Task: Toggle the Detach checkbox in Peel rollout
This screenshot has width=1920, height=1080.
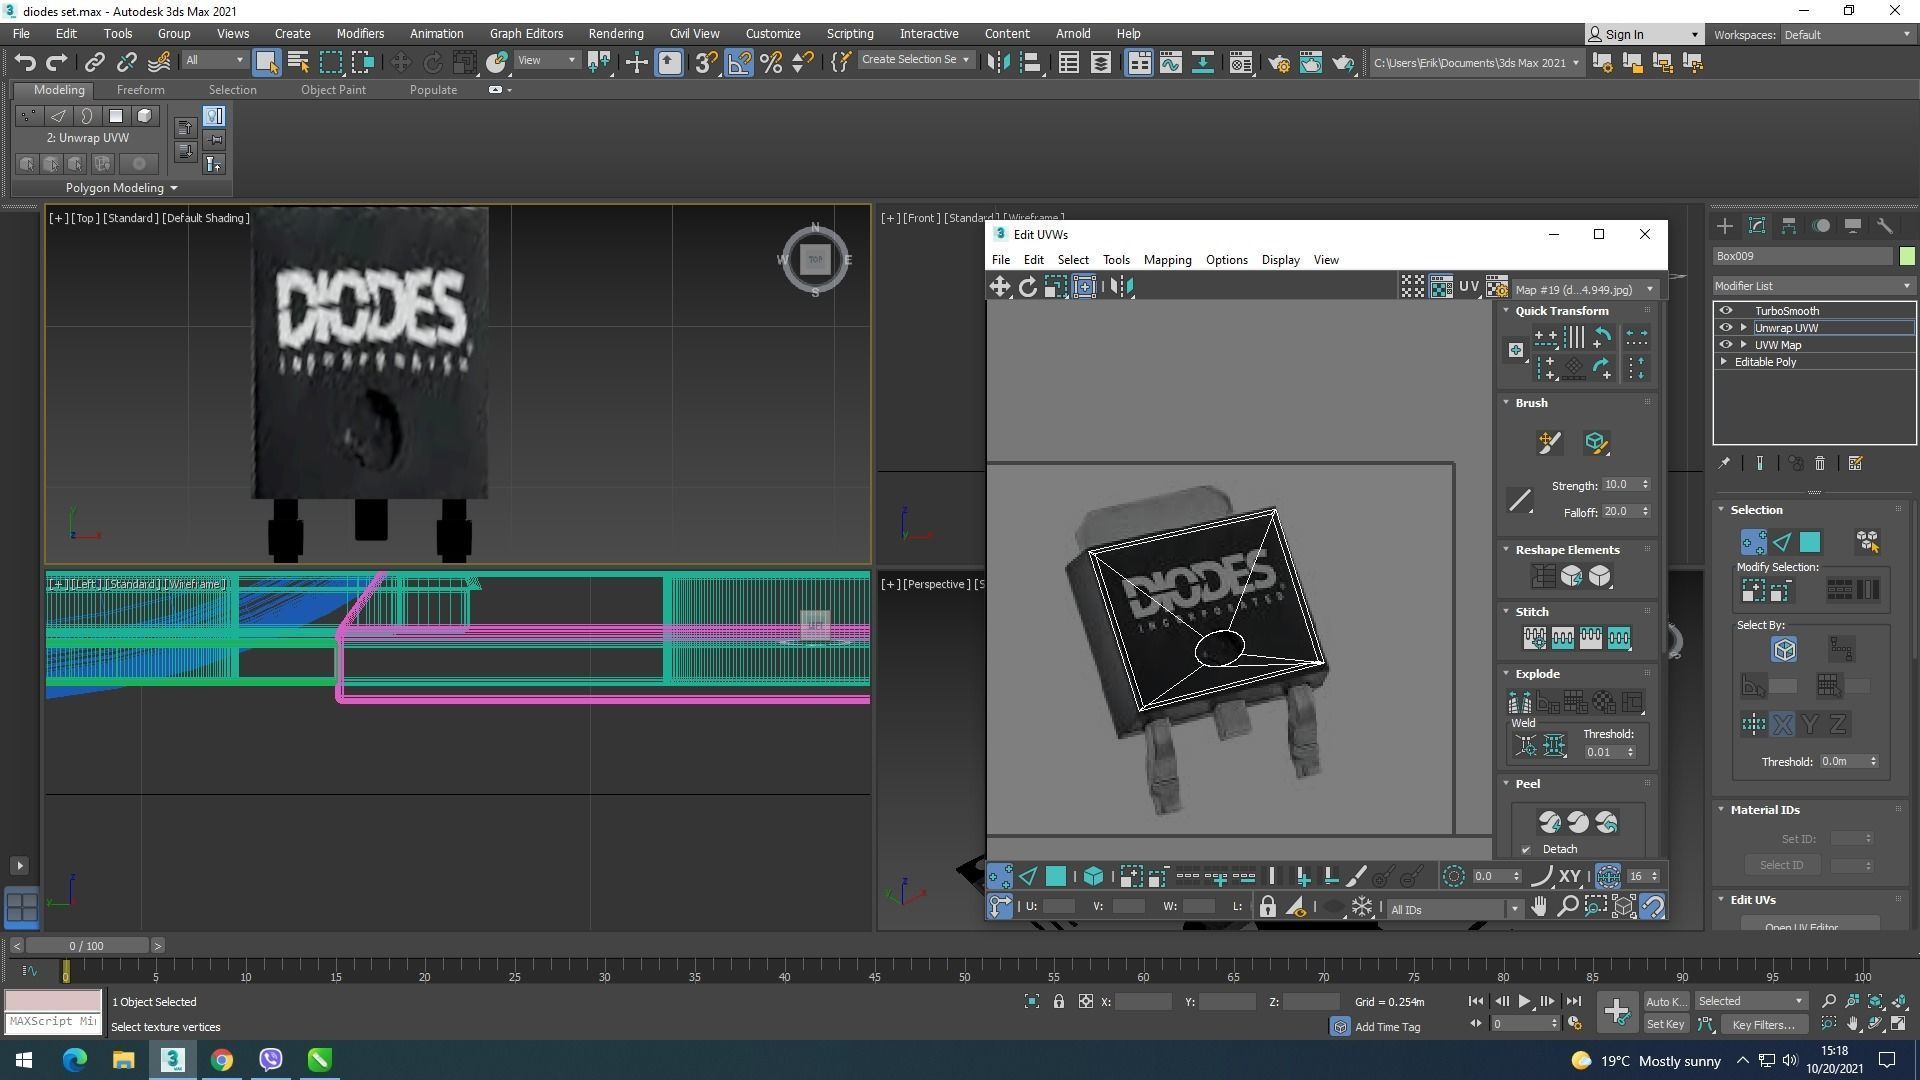Action: coord(1526,849)
